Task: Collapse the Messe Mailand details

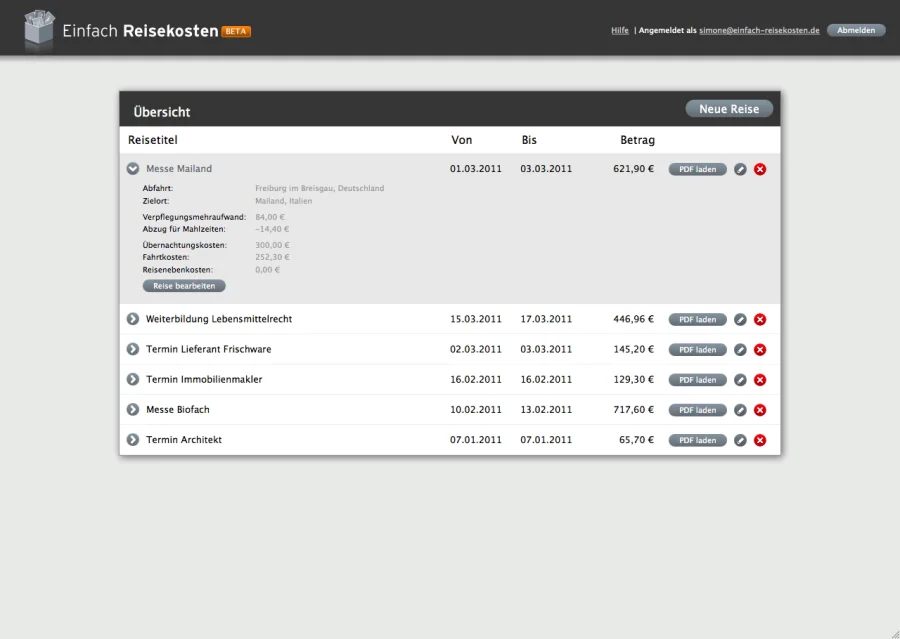Action: pos(133,169)
